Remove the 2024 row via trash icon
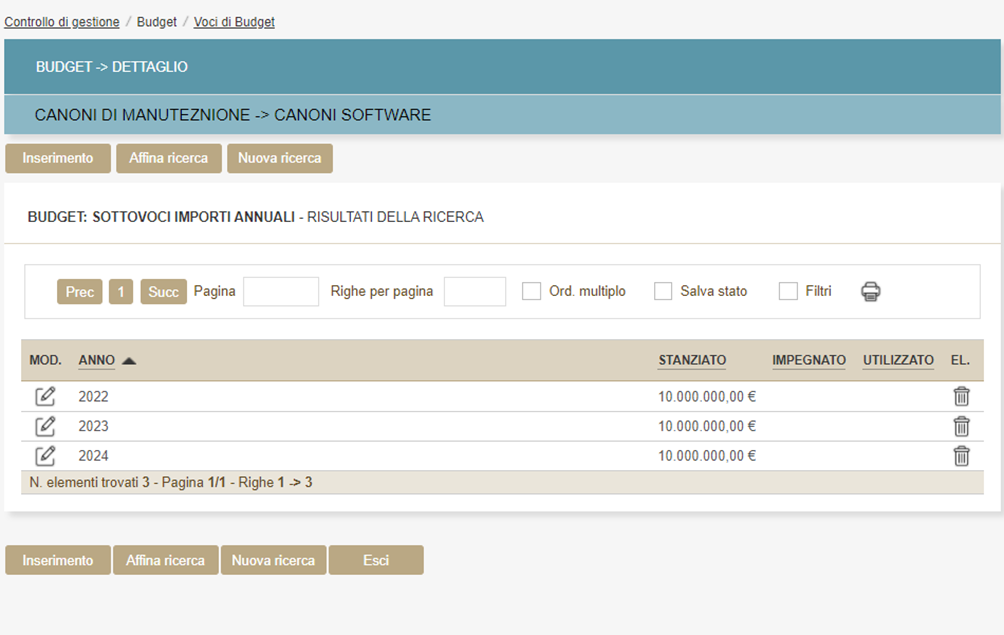The width and height of the screenshot is (1004, 635). 961,456
